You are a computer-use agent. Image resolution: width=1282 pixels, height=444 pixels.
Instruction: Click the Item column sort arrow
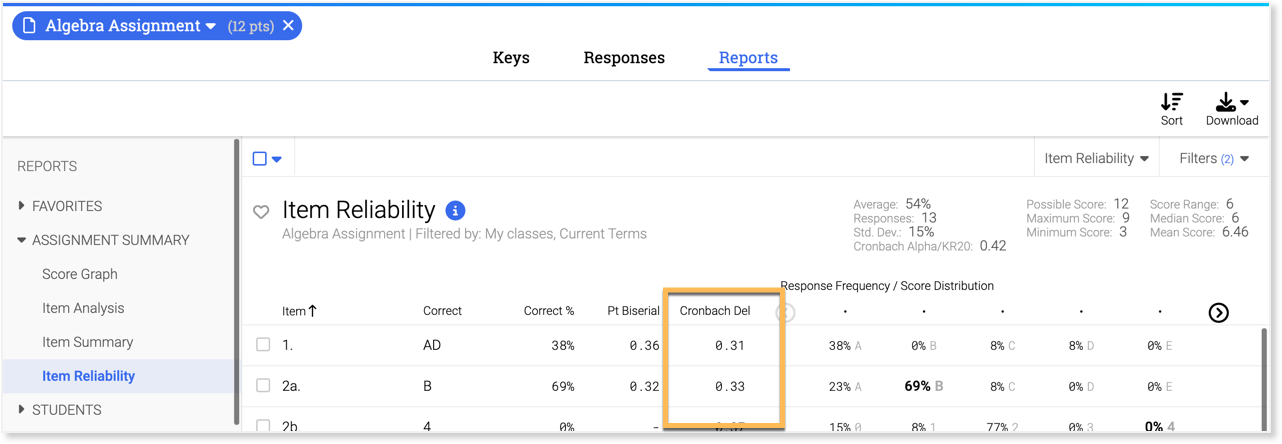312,311
